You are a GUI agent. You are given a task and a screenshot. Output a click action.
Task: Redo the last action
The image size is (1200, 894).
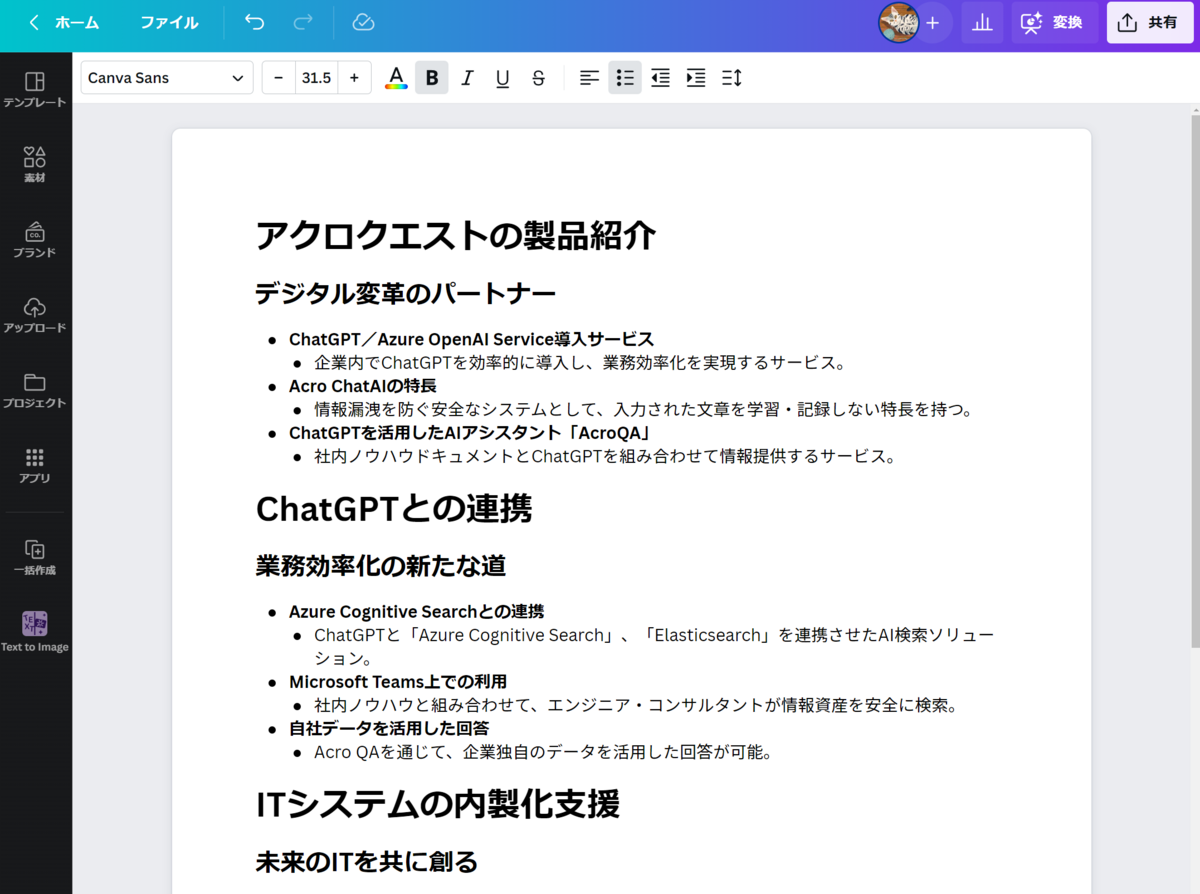tap(302, 22)
